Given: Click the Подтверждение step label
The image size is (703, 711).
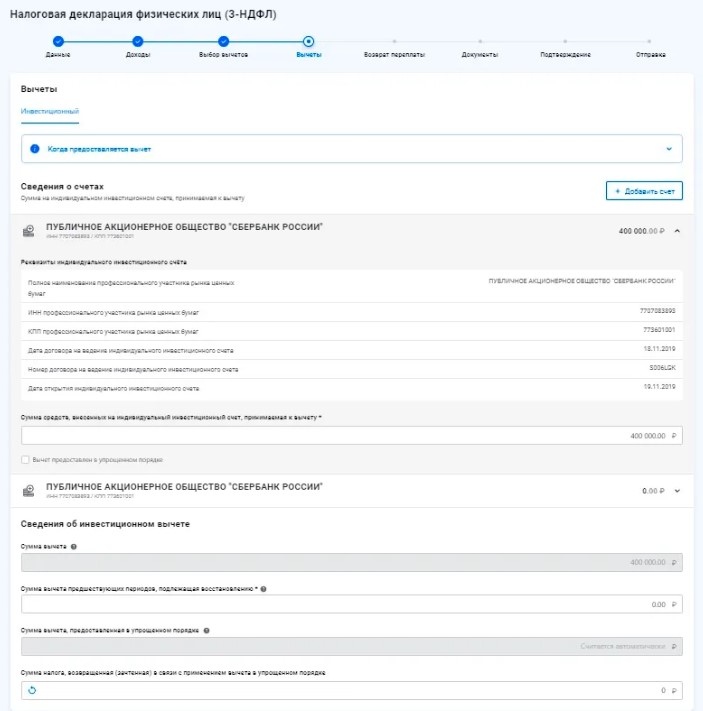Looking at the screenshot, I should click(x=565, y=54).
